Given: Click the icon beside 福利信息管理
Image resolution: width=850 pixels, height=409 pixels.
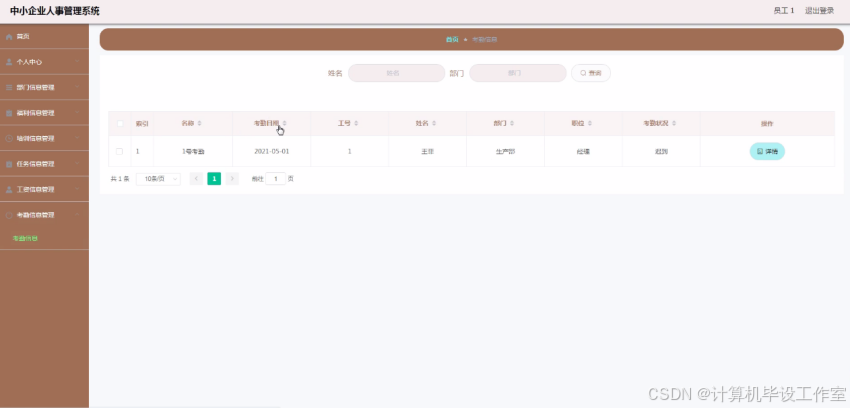Looking at the screenshot, I should click(x=9, y=113).
